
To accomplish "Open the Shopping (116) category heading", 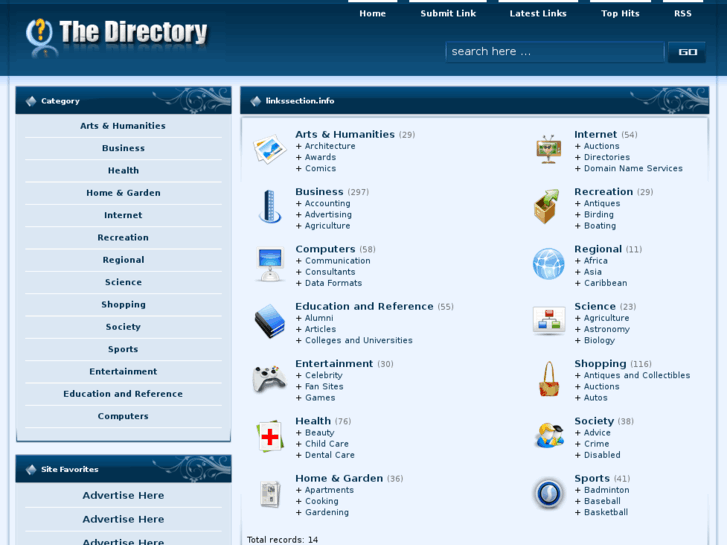I will pos(600,364).
